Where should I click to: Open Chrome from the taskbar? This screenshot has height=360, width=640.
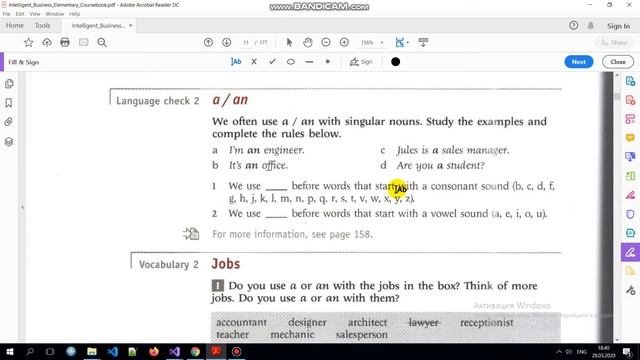pyautogui.click(x=195, y=351)
